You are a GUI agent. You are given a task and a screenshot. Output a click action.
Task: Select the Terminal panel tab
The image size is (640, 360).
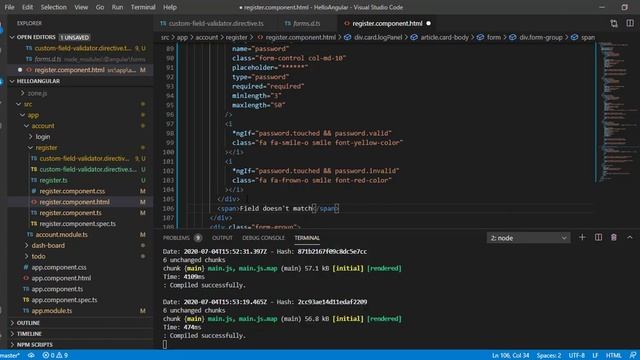(307, 238)
